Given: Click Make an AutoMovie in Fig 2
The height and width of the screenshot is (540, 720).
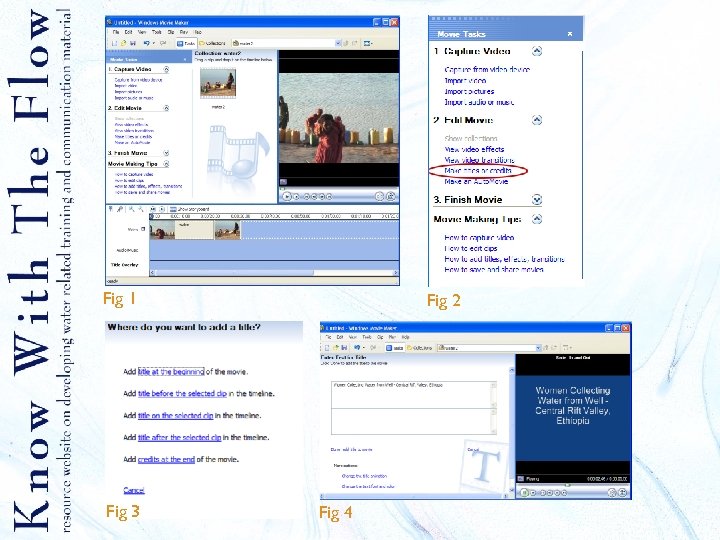Looking at the screenshot, I should click(476, 181).
